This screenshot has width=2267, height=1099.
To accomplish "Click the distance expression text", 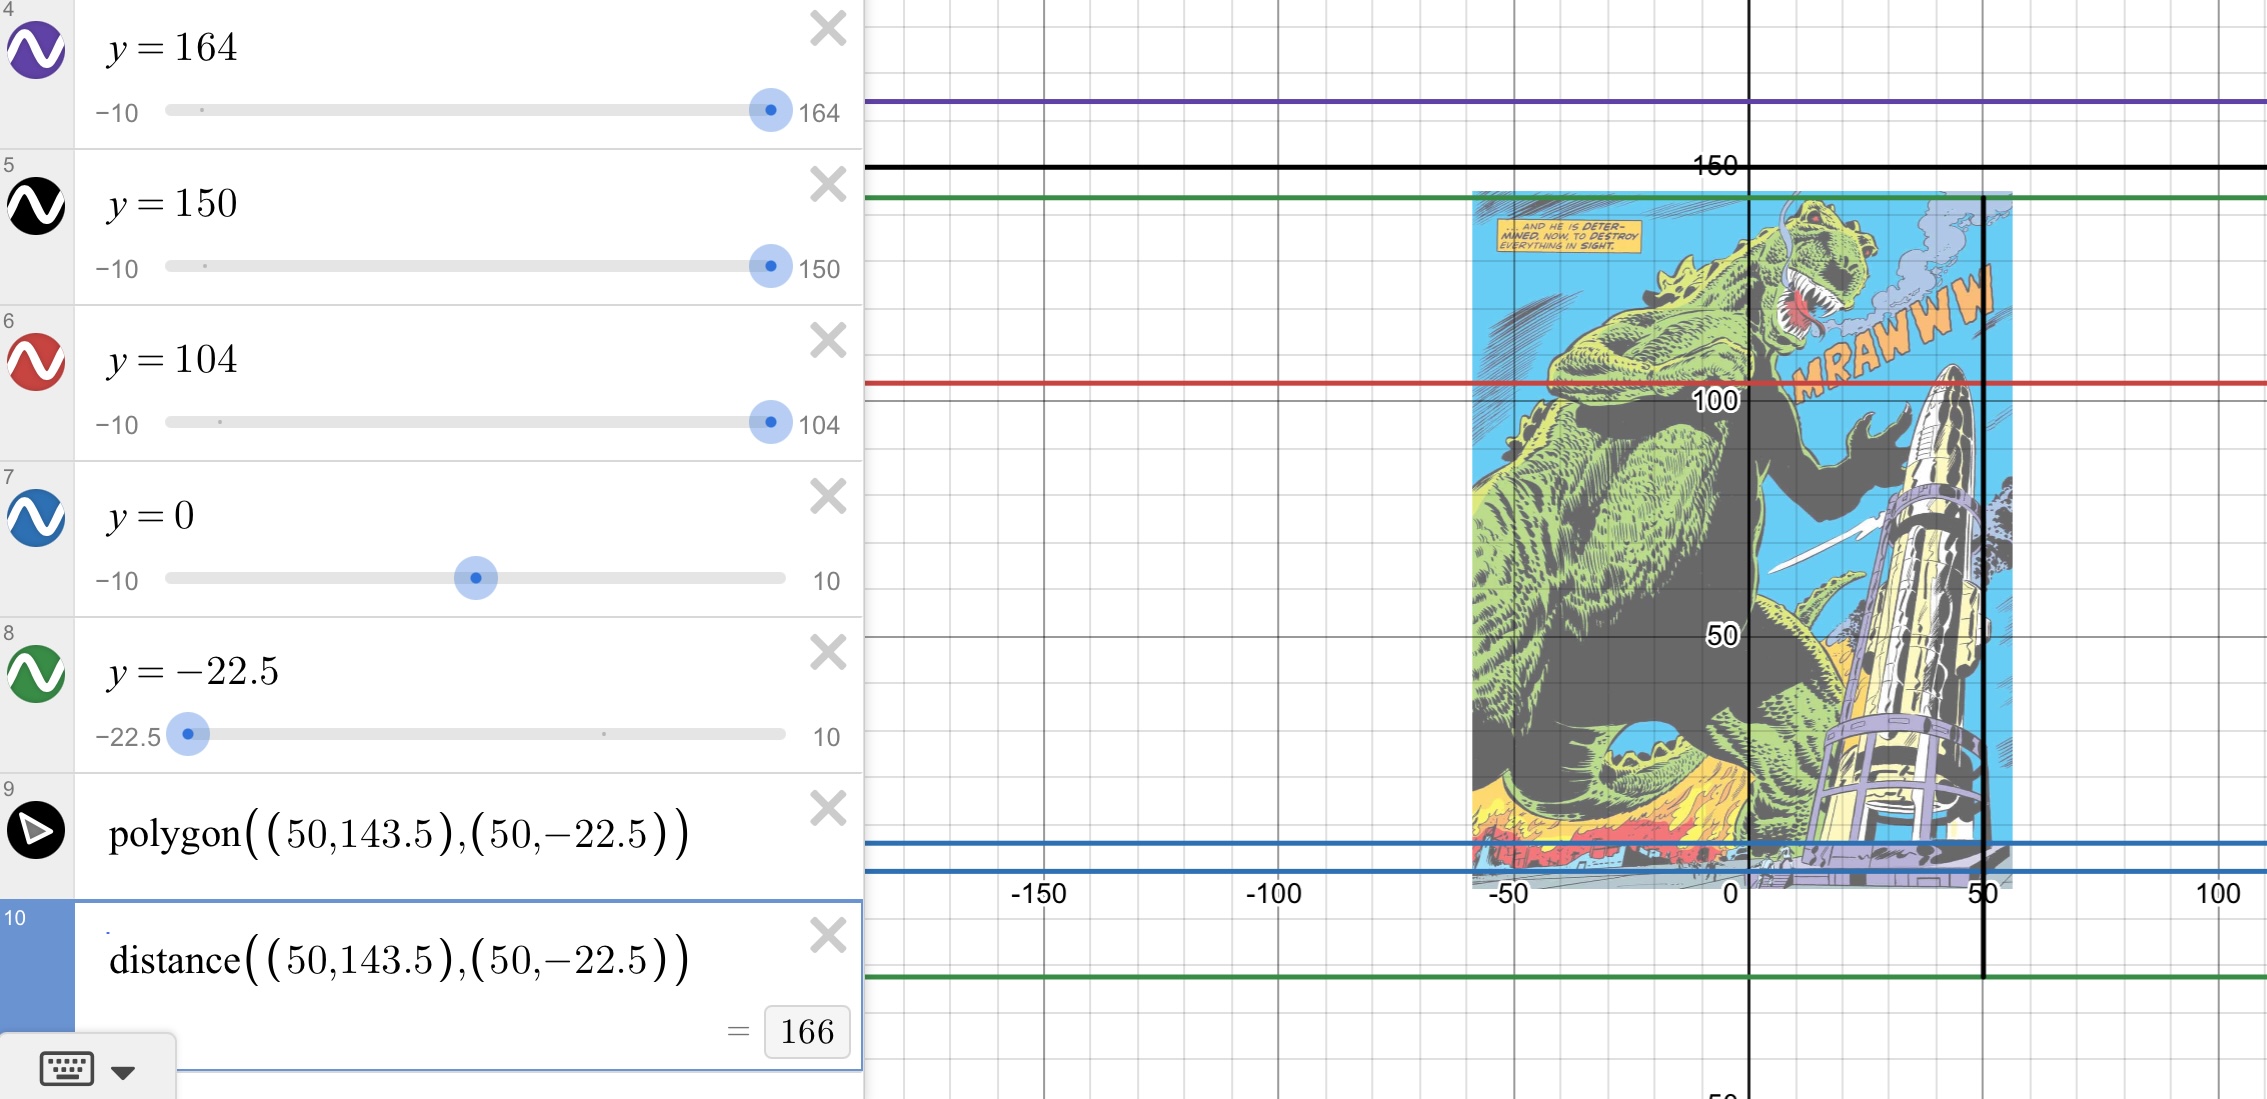I will click(x=399, y=960).
